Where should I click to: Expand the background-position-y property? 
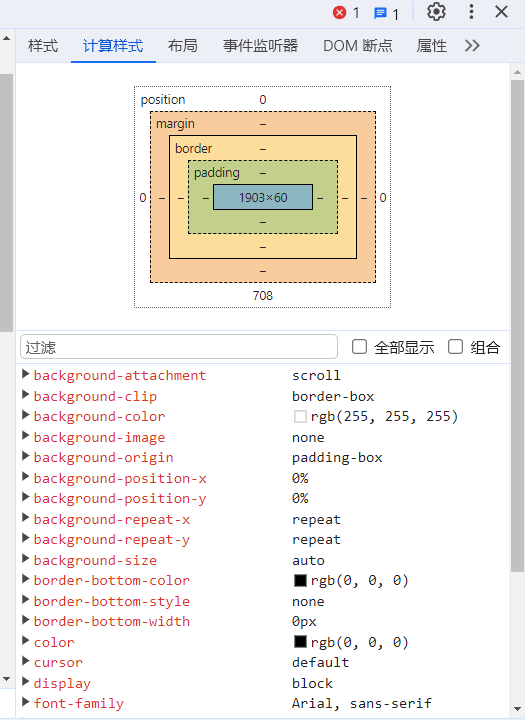(x=26, y=497)
